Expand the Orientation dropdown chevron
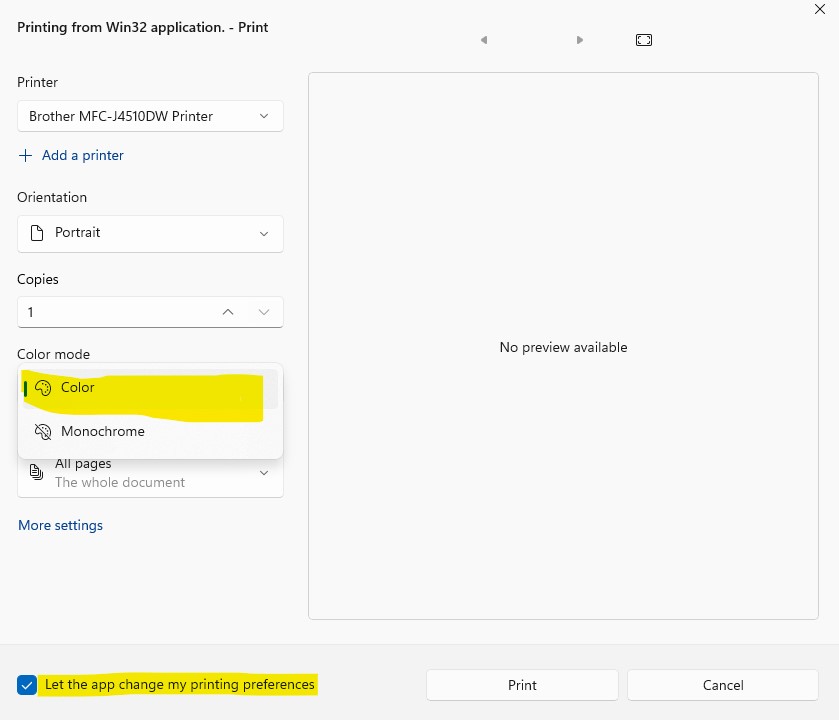 pyautogui.click(x=264, y=234)
